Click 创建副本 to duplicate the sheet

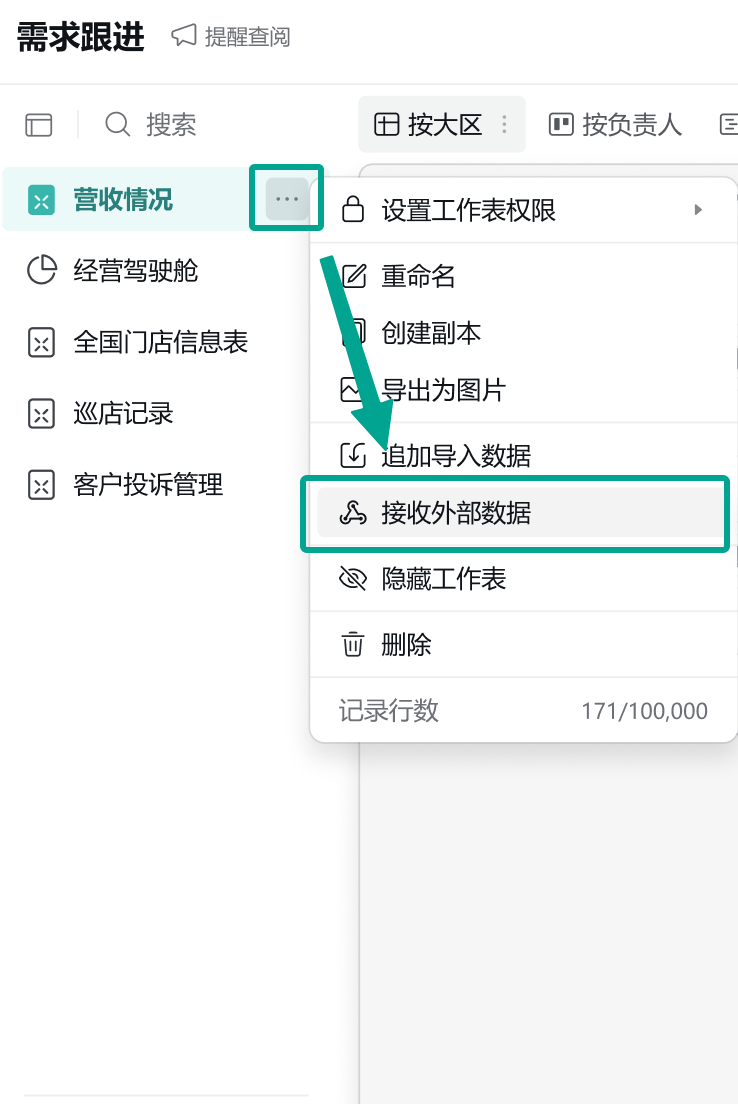click(431, 333)
